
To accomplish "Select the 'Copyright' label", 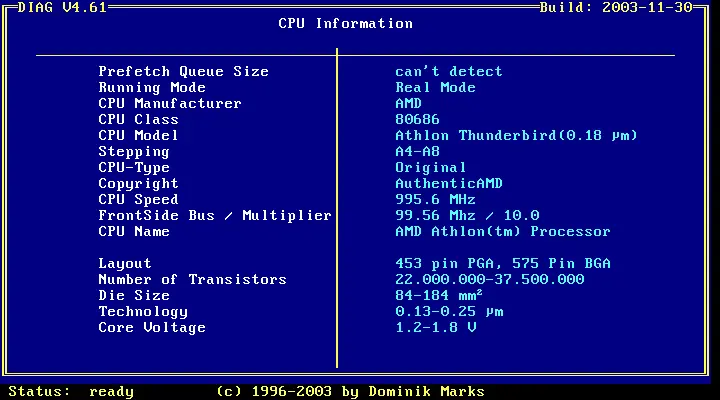I will tap(138, 184).
